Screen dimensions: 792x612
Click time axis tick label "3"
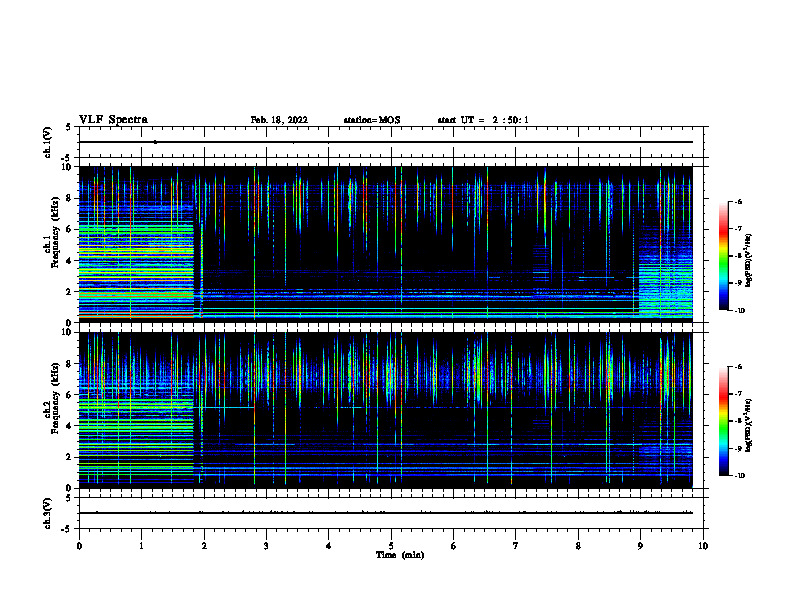coord(266,546)
